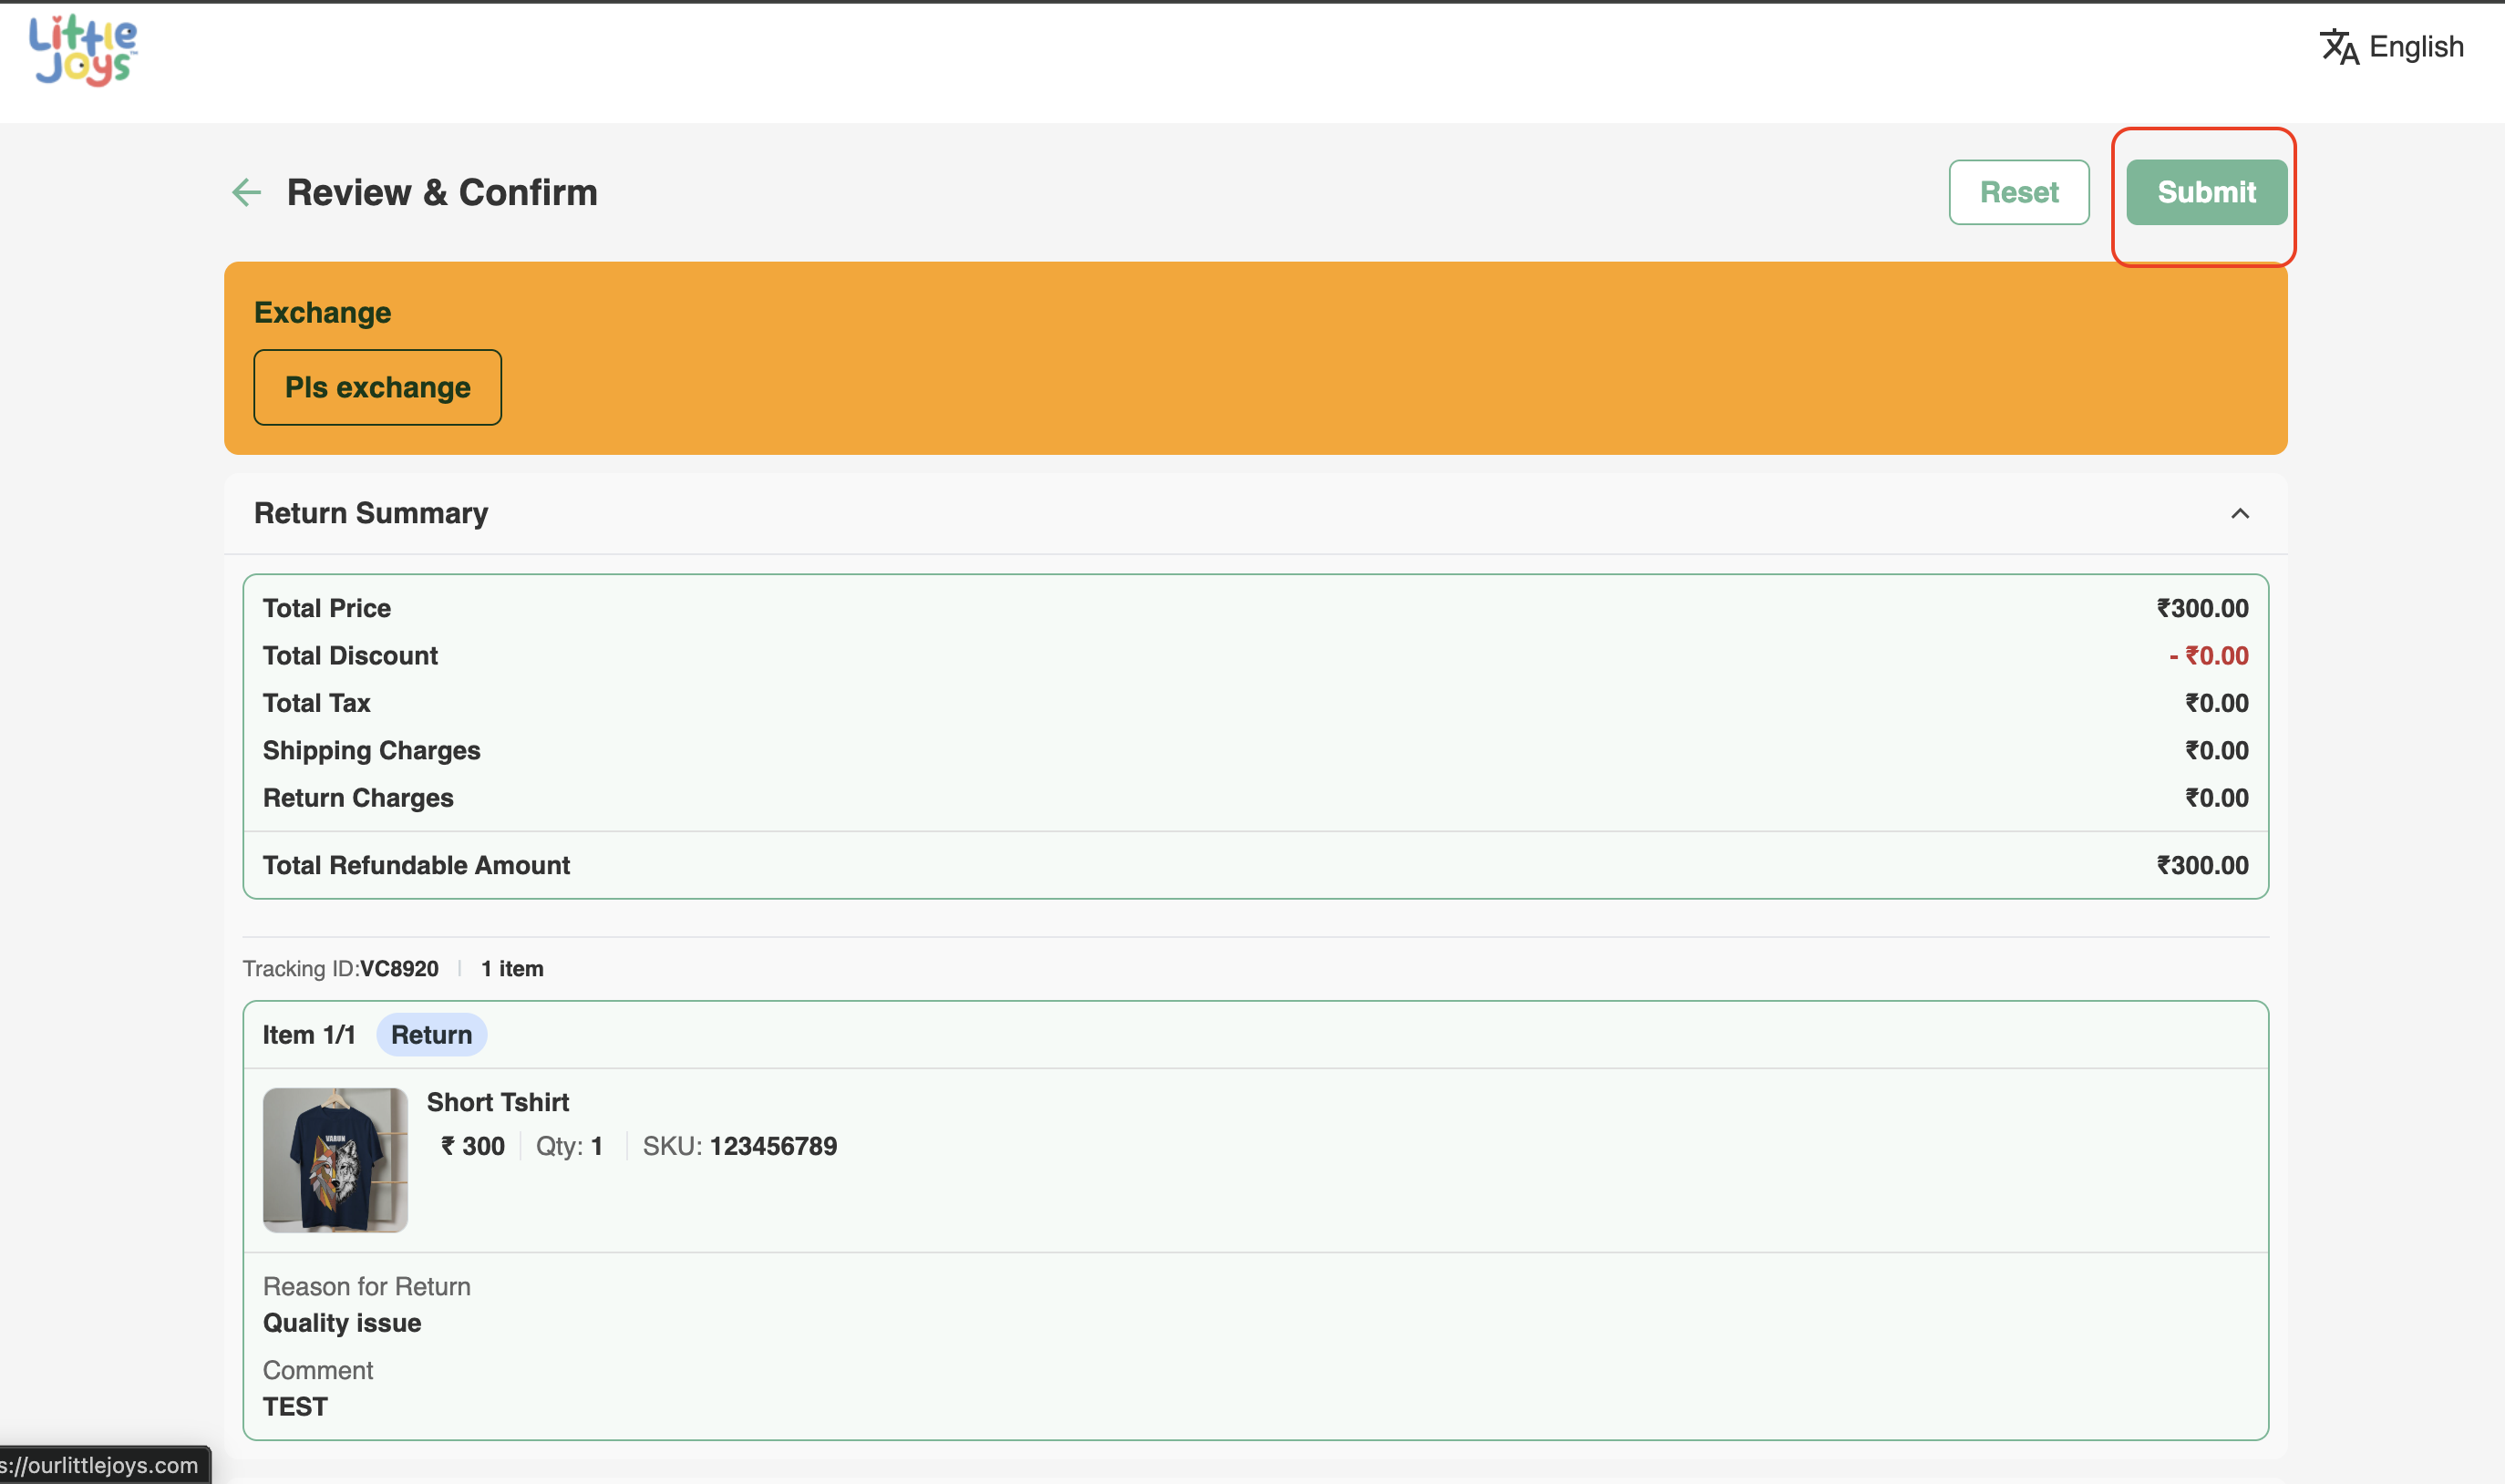Click the Quality issue reason text
This screenshot has height=1484, width=2505.
[x=342, y=1323]
